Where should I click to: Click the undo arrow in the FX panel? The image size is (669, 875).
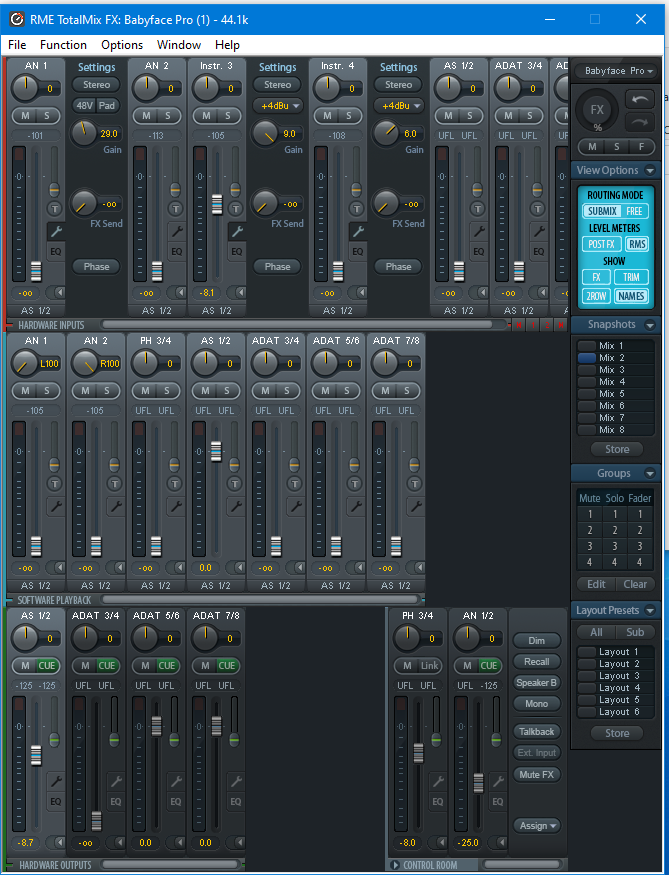click(x=640, y=99)
